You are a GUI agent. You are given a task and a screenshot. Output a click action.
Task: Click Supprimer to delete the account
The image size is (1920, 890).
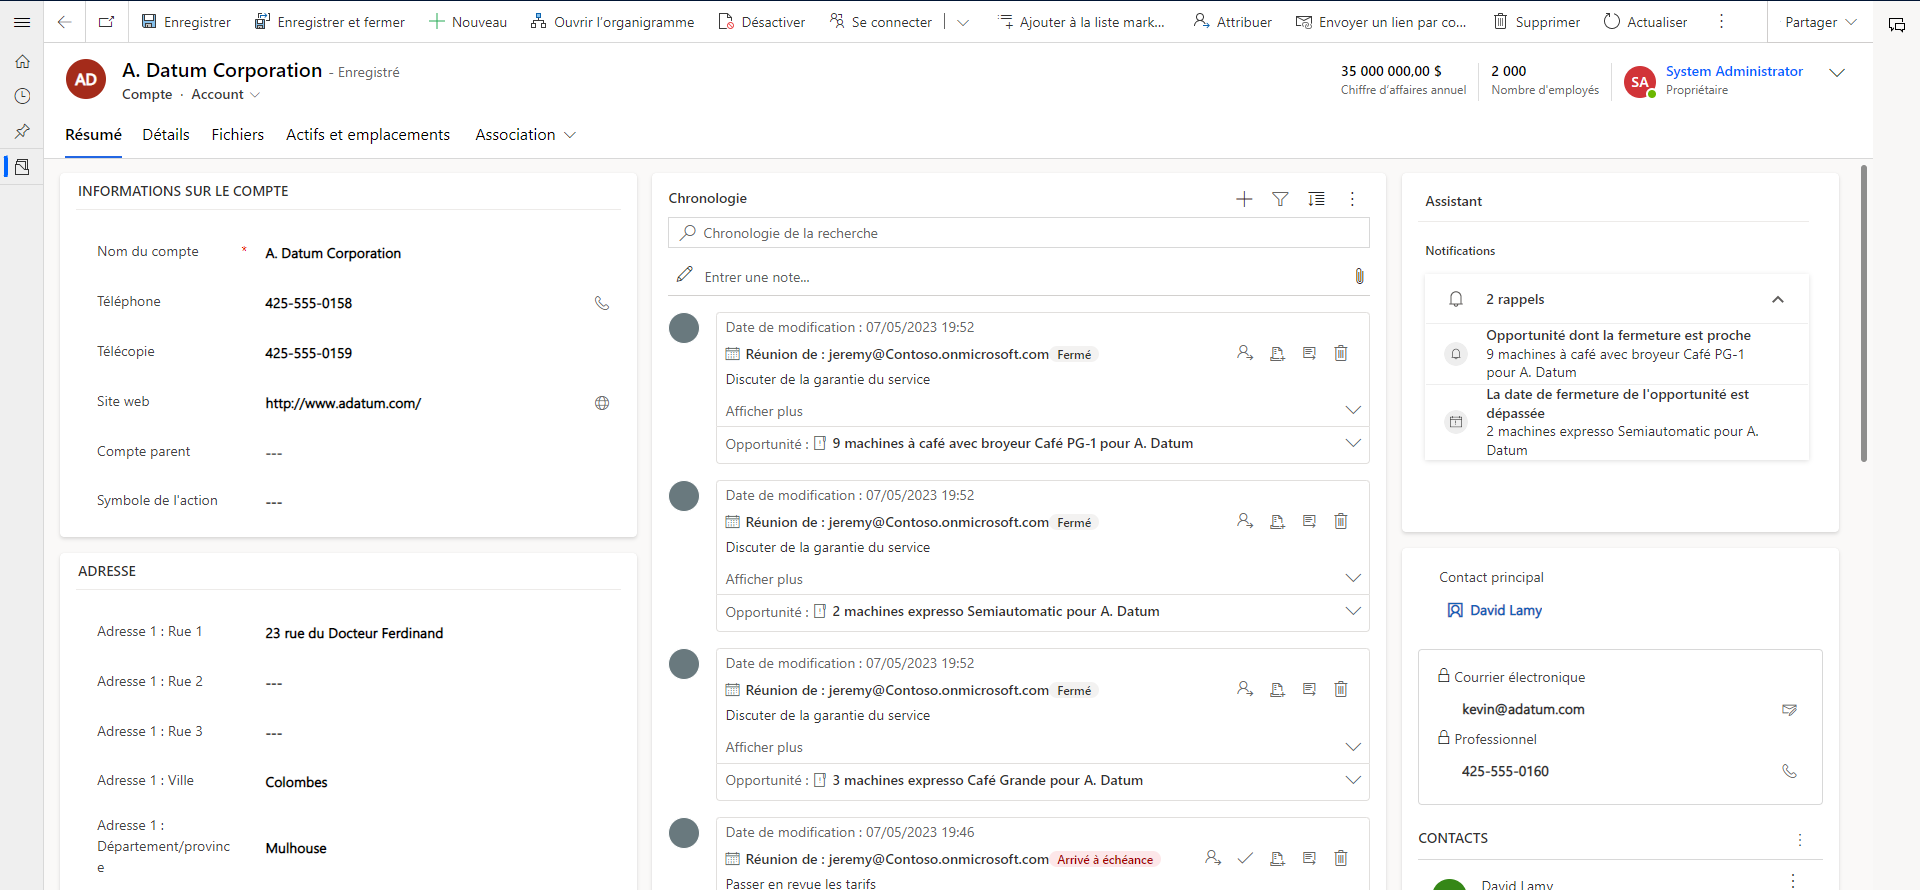1537,22
